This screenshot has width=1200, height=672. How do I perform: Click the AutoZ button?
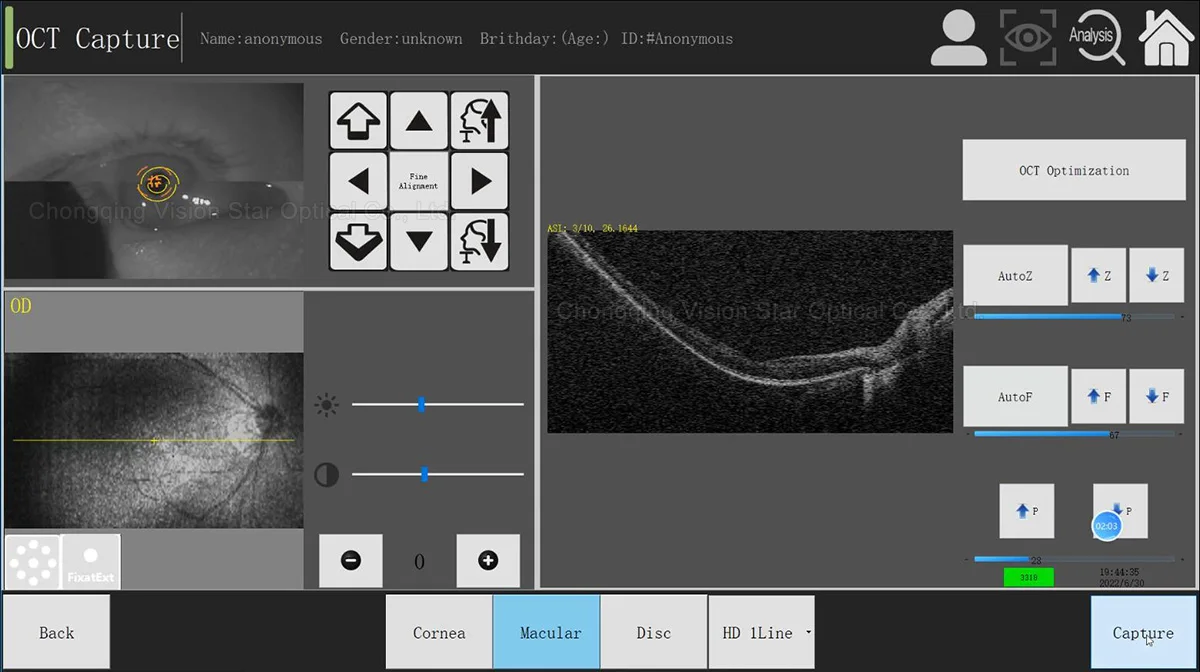point(1015,276)
